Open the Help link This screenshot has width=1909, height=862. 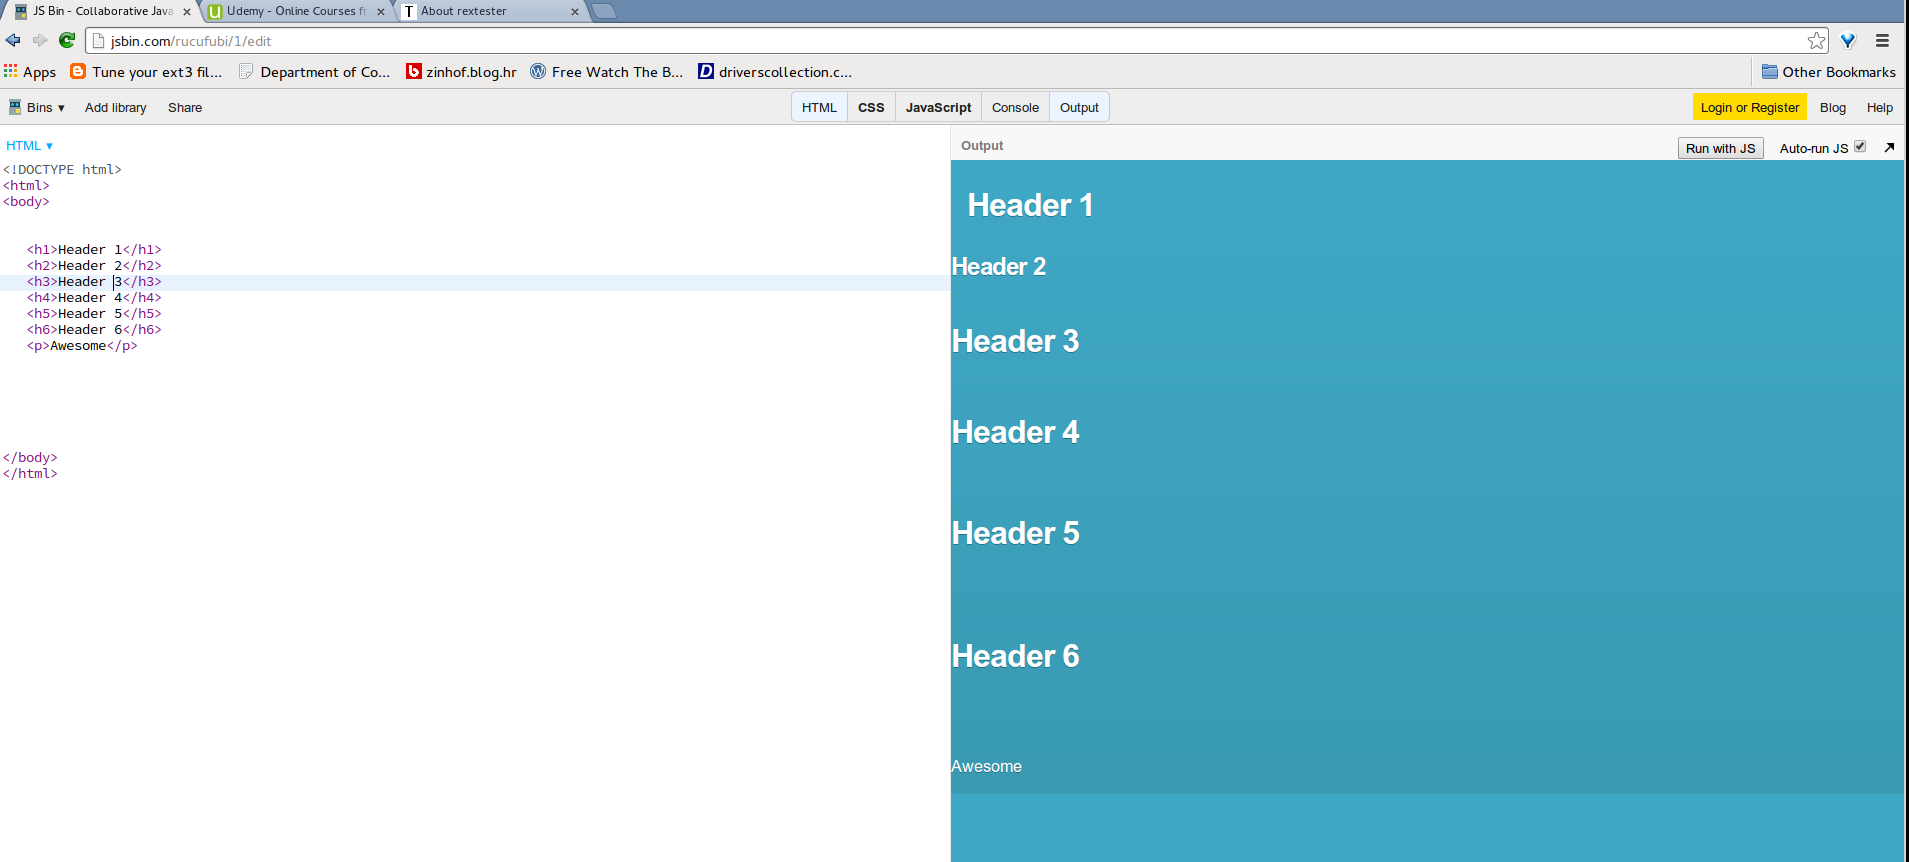tap(1880, 107)
